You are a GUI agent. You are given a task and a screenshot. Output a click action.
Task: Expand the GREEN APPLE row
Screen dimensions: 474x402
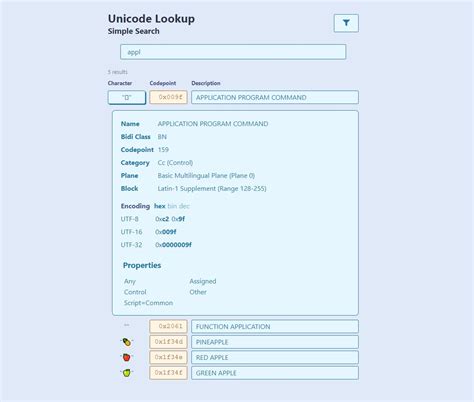[275, 373]
